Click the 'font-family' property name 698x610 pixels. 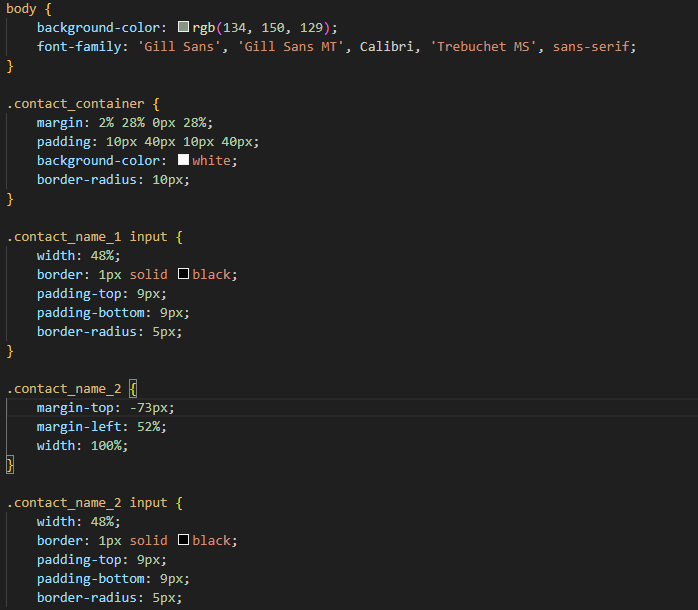pyautogui.click(x=79, y=47)
